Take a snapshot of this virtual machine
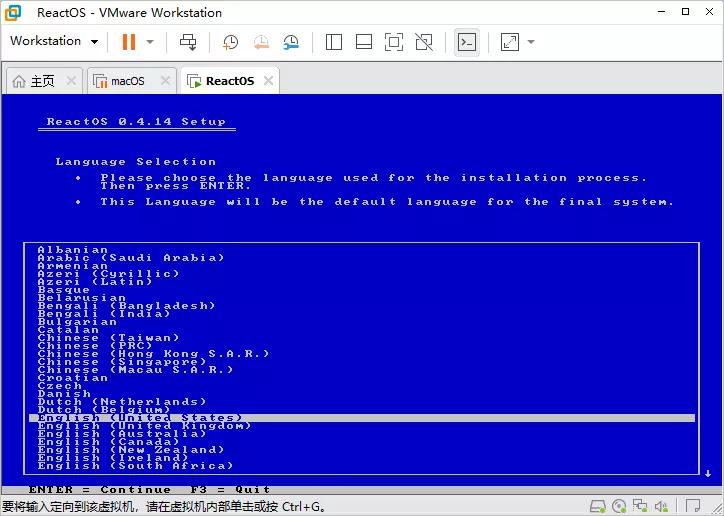 230,42
